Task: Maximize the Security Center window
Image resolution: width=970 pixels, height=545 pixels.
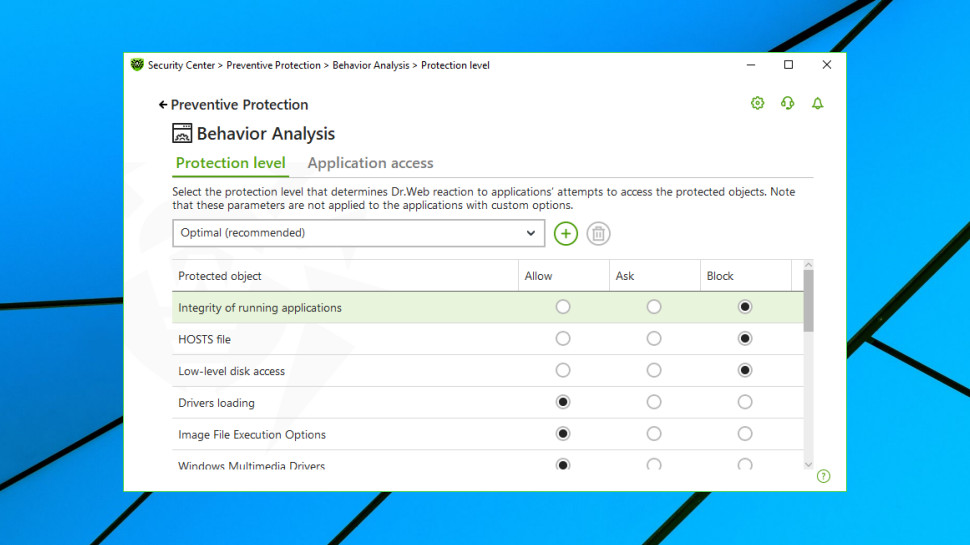Action: point(788,65)
